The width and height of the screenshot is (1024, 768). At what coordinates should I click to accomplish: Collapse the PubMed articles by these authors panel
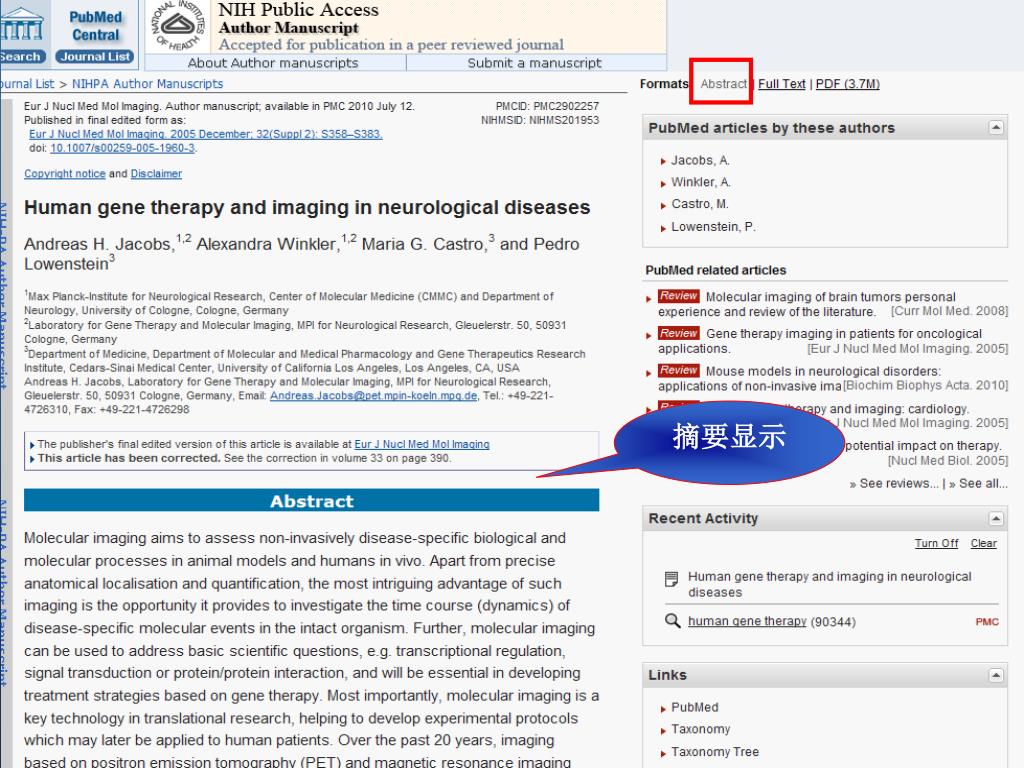pos(996,127)
